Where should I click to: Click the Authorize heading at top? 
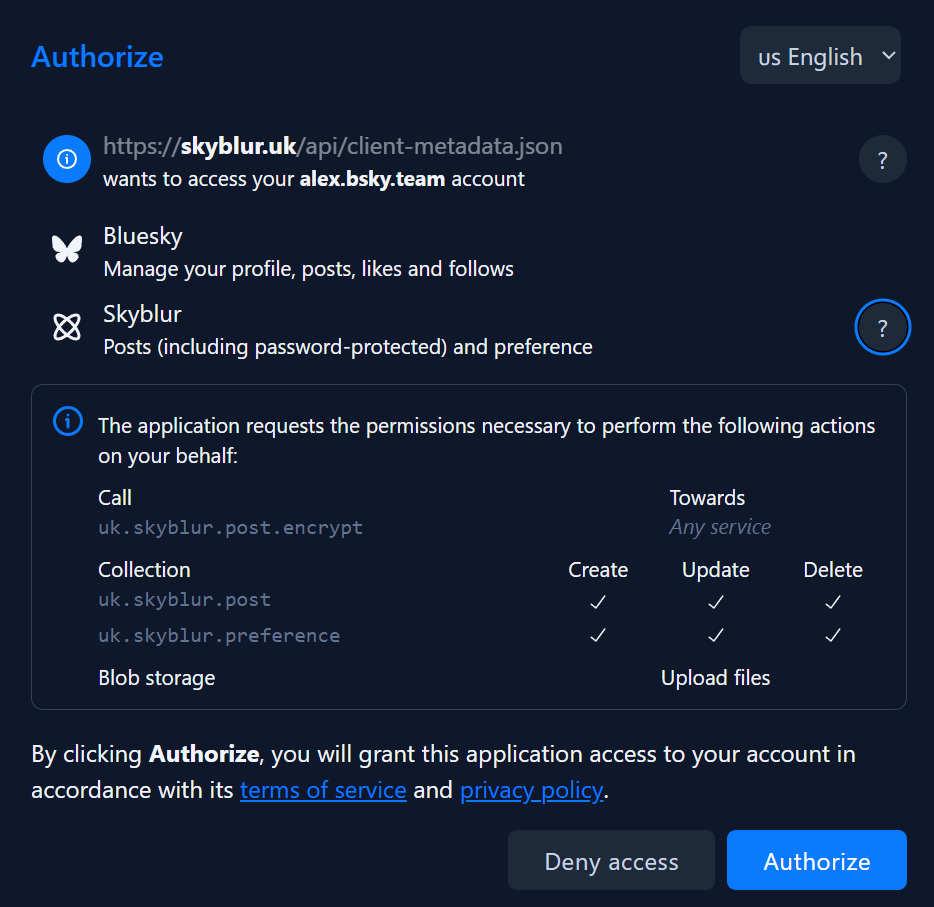[x=97, y=57]
